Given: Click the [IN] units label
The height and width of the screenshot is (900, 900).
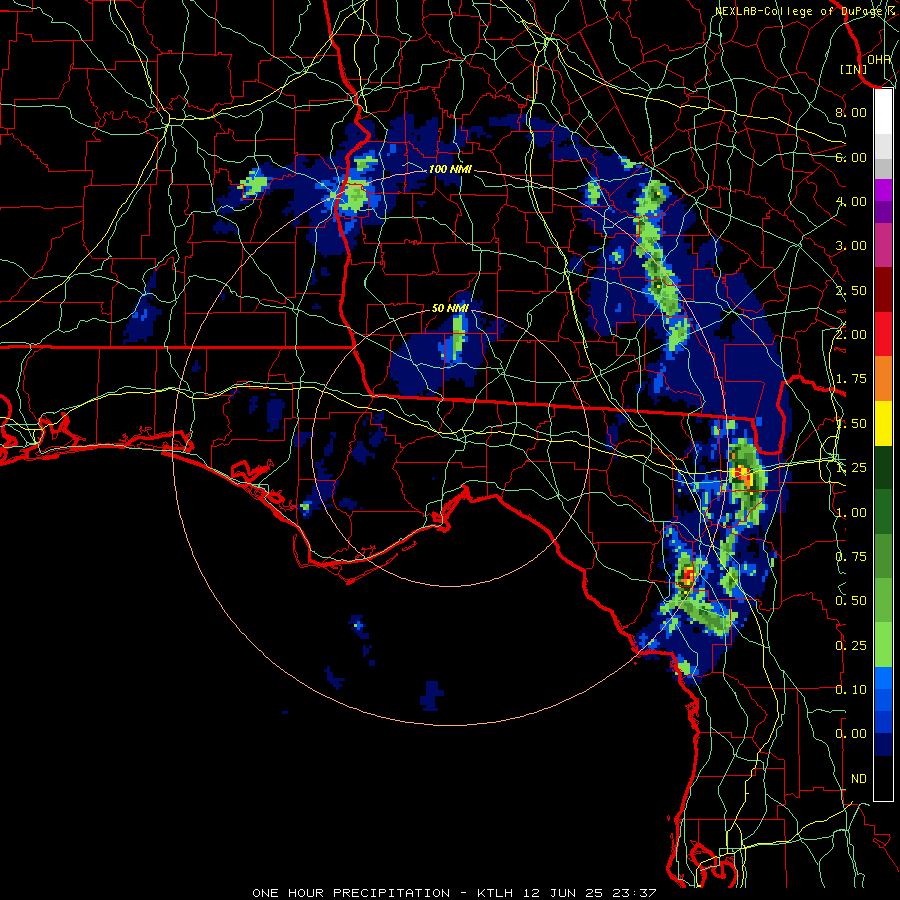Looking at the screenshot, I should (x=854, y=69).
